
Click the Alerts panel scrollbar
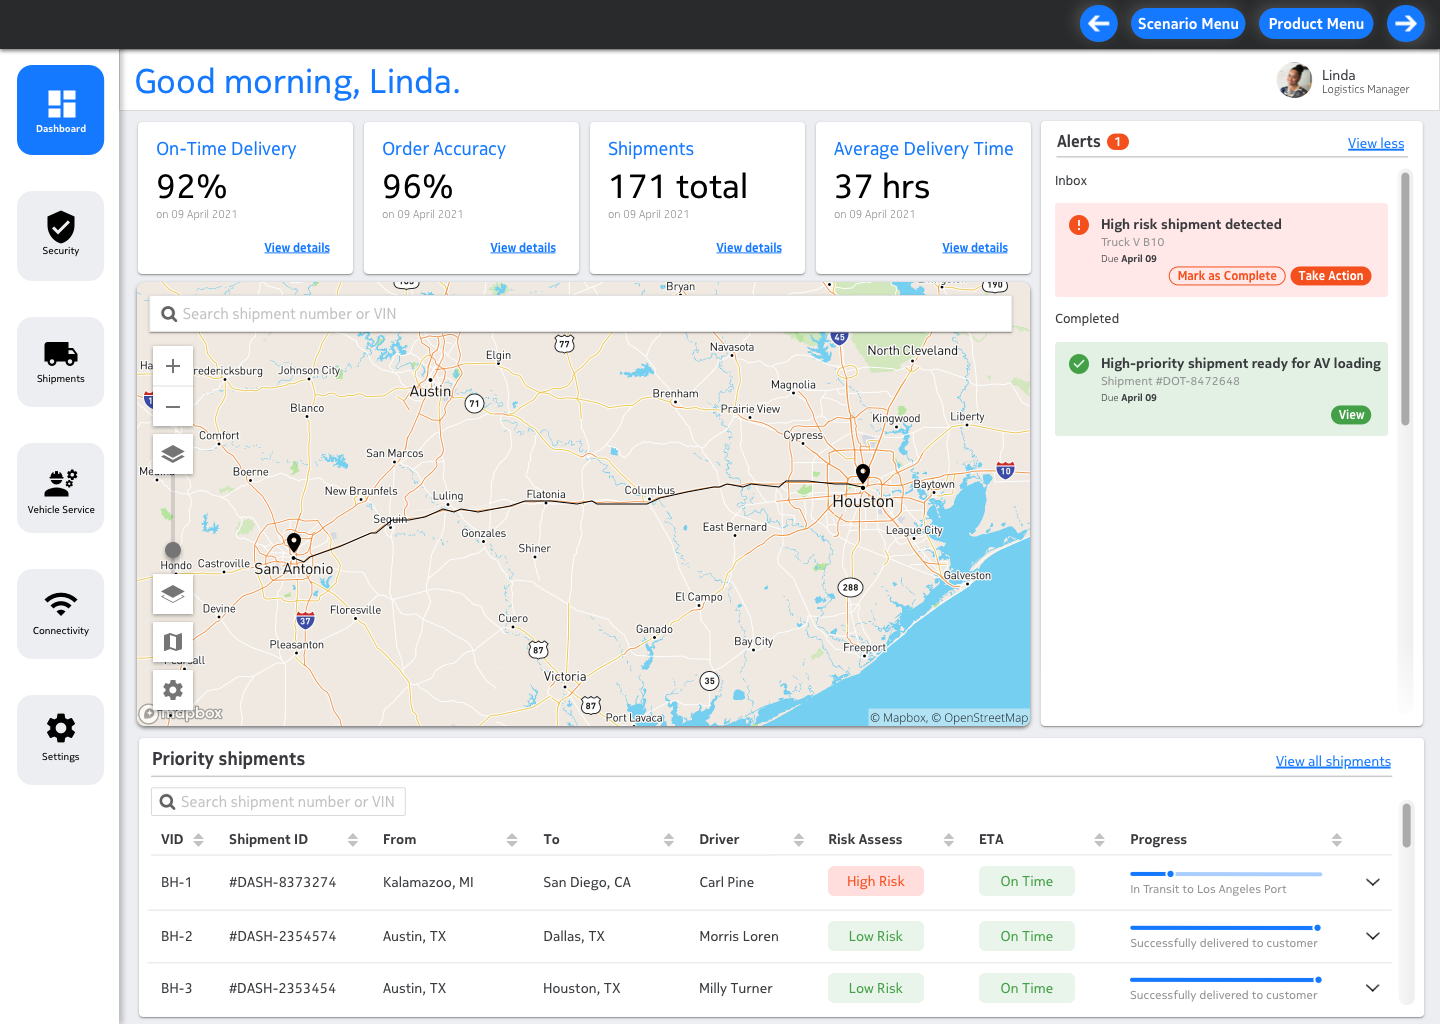pyautogui.click(x=1405, y=299)
